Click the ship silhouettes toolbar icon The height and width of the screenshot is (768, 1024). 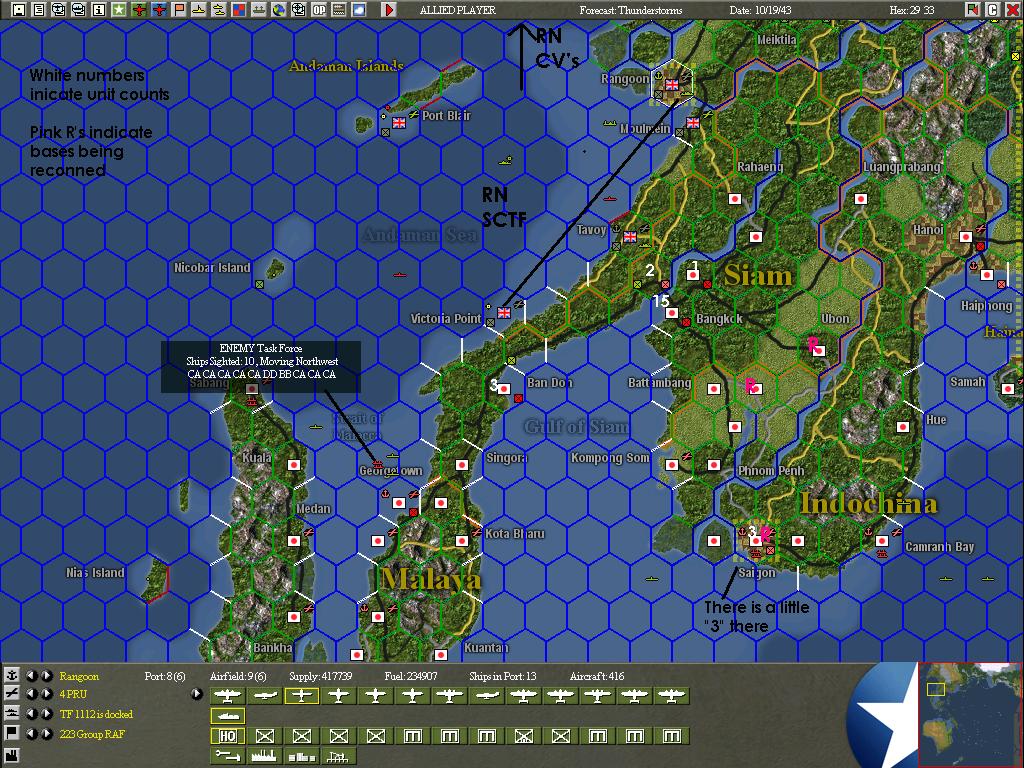click(x=259, y=10)
